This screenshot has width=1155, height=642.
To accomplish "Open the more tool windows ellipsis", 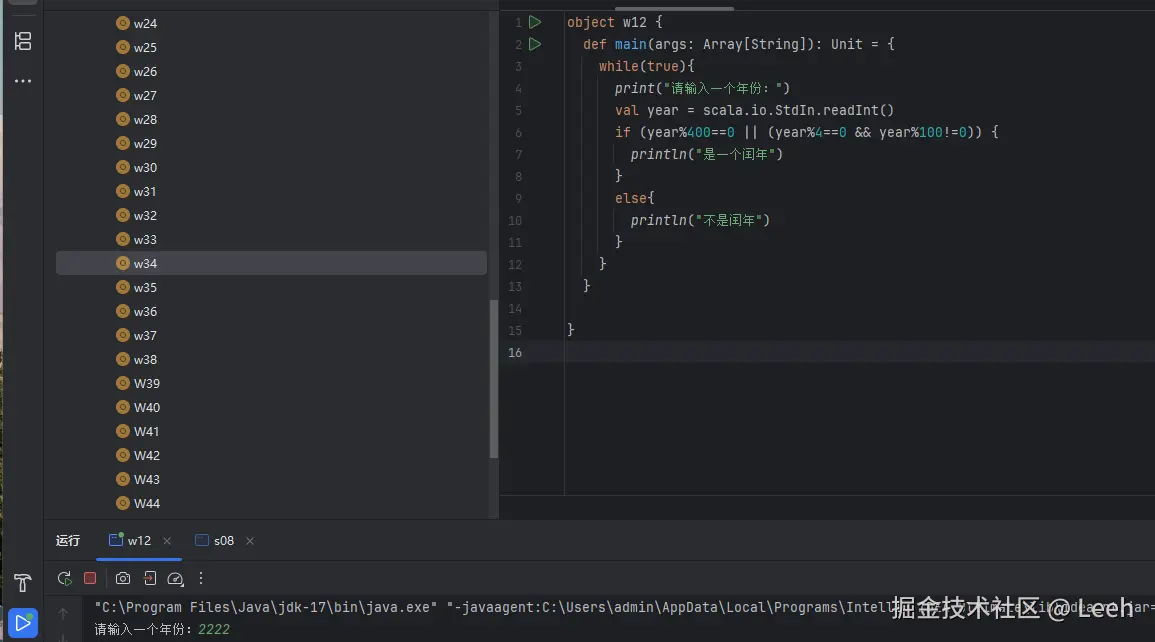I will [23, 81].
